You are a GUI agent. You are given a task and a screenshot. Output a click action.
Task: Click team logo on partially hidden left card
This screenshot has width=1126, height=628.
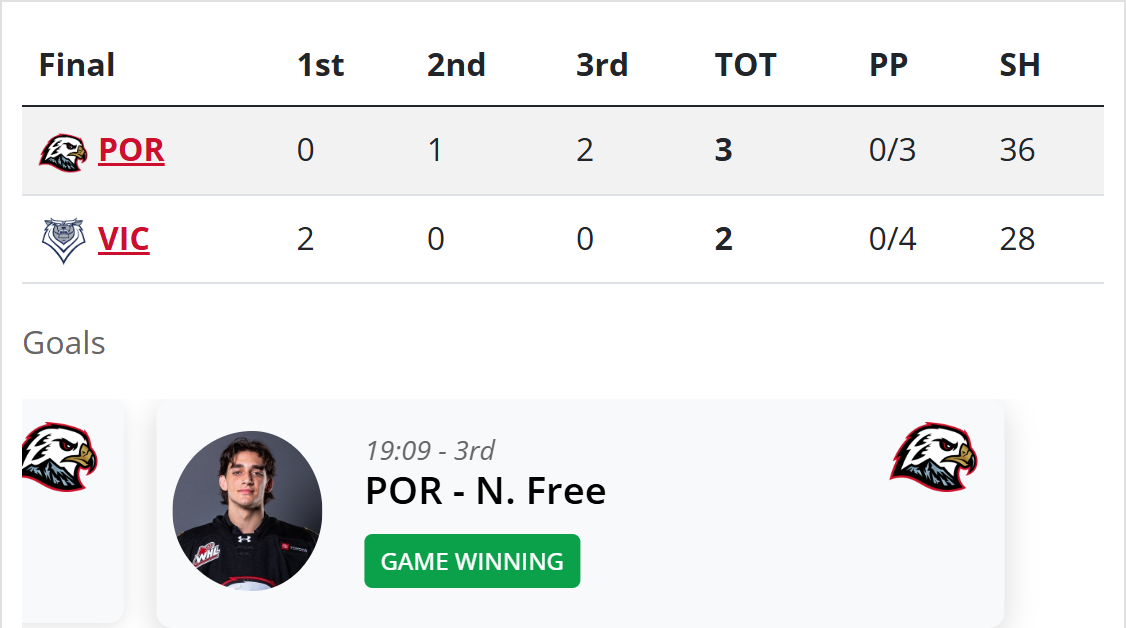point(59,457)
